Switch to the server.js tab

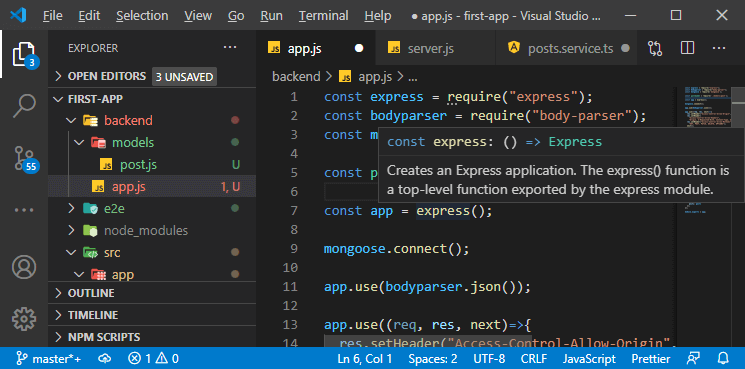(435, 48)
